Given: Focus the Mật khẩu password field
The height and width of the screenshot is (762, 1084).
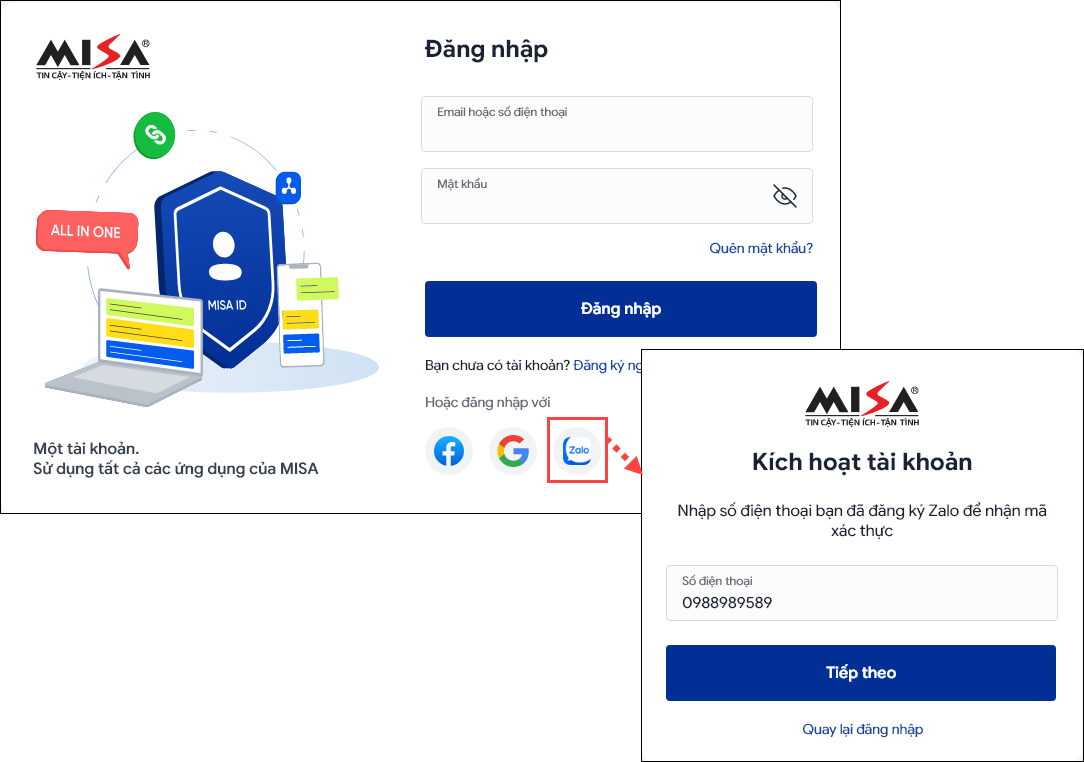Looking at the screenshot, I should pyautogui.click(x=617, y=196).
